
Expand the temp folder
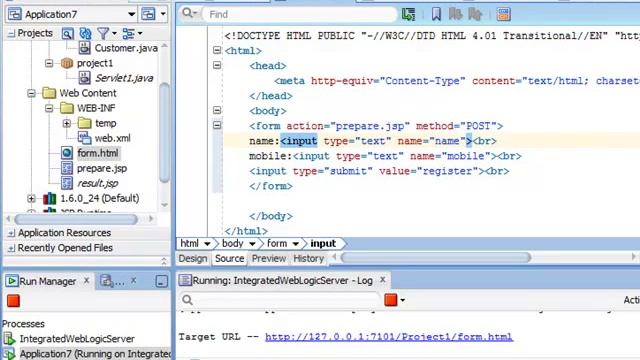coord(67,123)
